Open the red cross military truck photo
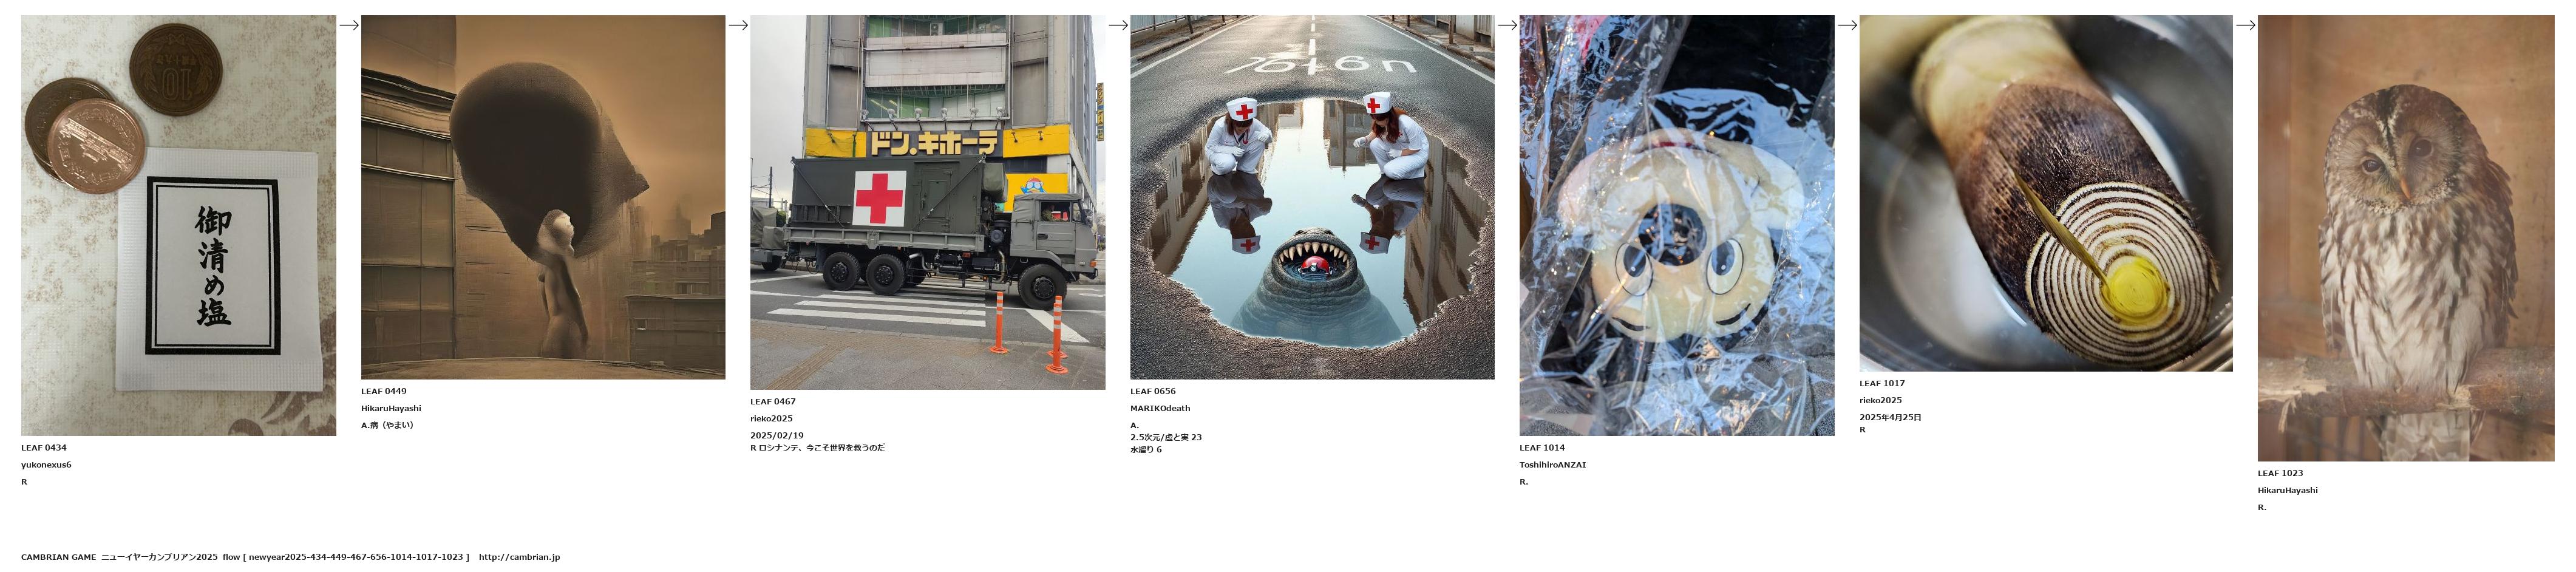This screenshot has width=2576, height=572. point(927,202)
